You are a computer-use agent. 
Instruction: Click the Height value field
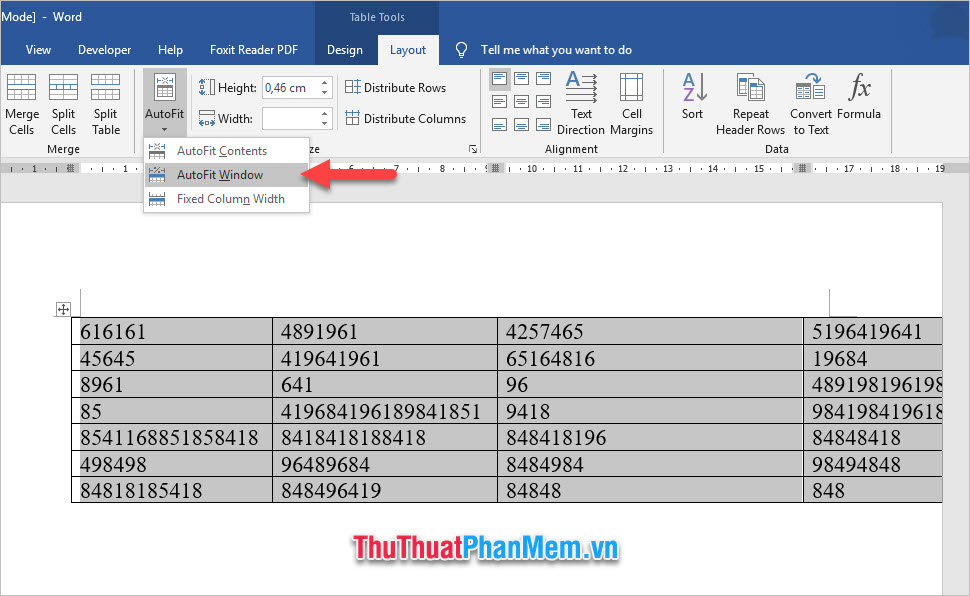pos(290,88)
